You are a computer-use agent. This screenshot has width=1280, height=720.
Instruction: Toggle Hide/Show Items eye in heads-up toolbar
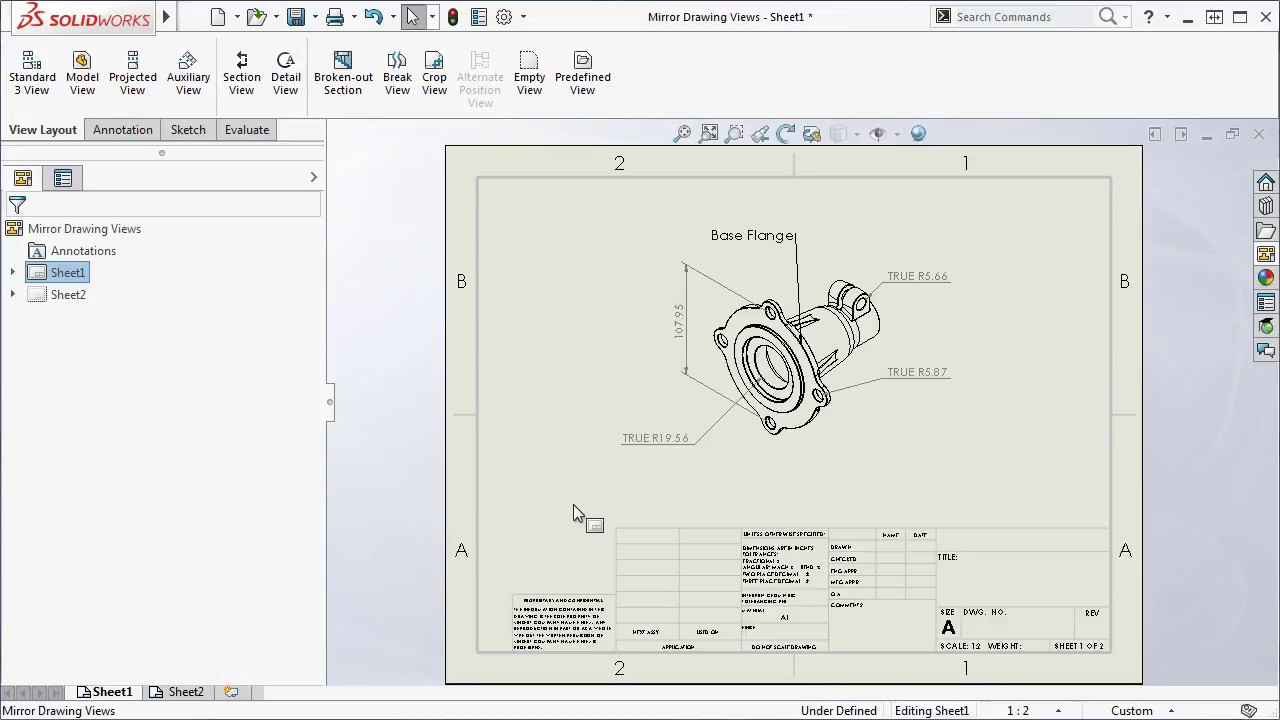point(877,132)
